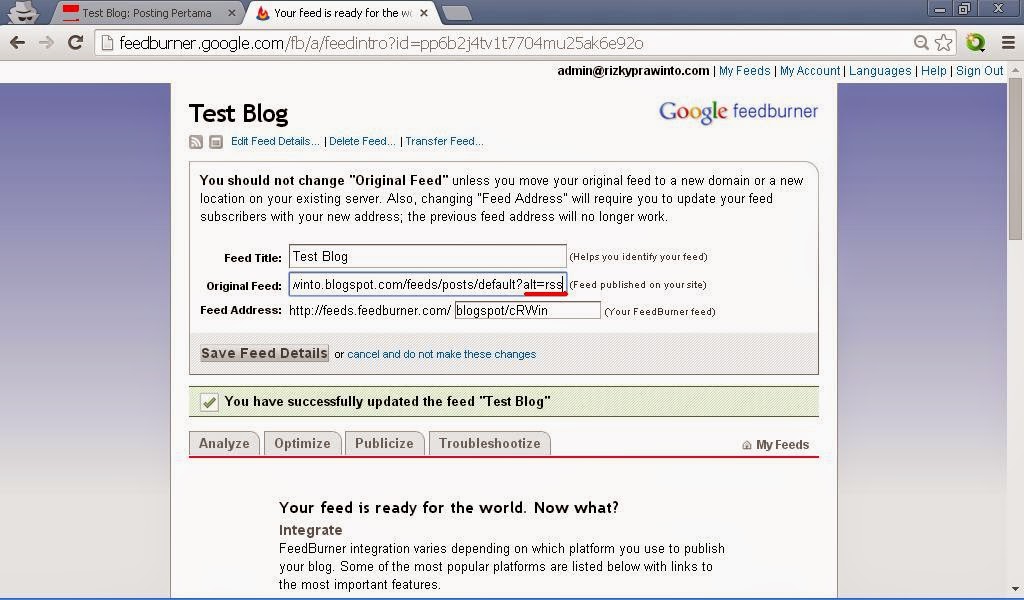Image resolution: width=1024 pixels, height=600 pixels.
Task: Click the orange RSS feed icon under Test Blog
Action: tap(196, 142)
